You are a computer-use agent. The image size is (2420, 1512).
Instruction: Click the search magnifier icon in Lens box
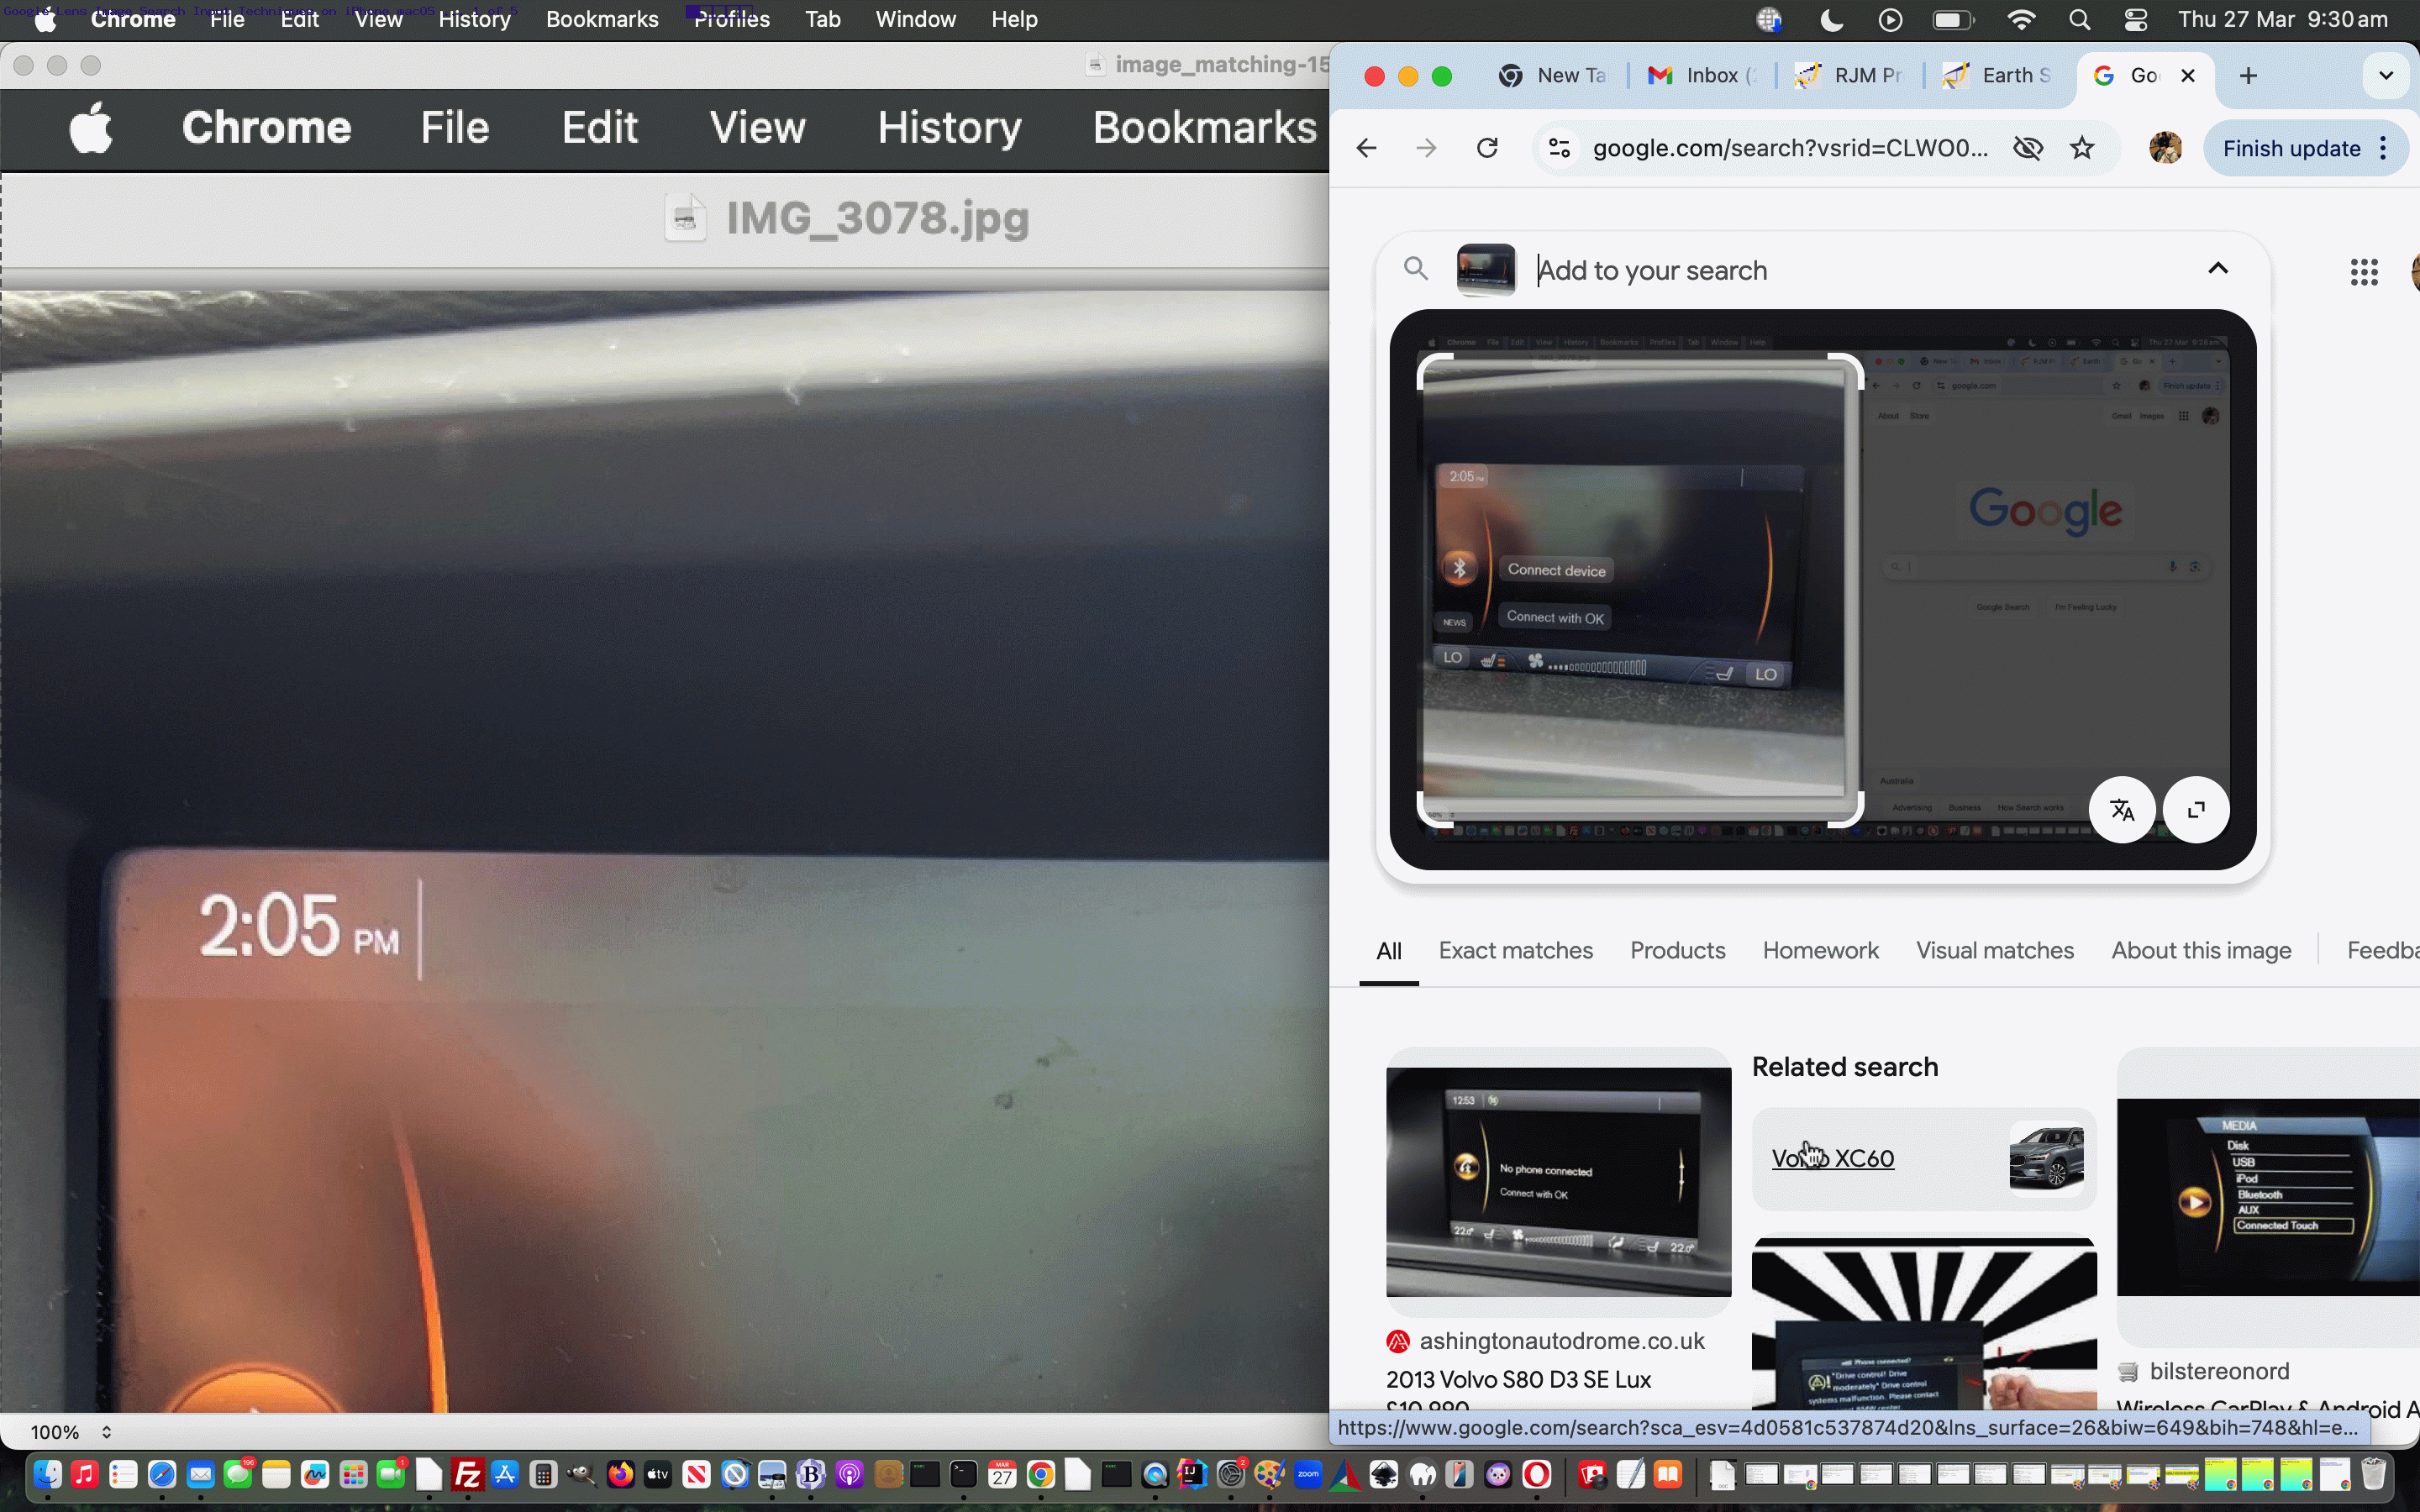(1415, 268)
